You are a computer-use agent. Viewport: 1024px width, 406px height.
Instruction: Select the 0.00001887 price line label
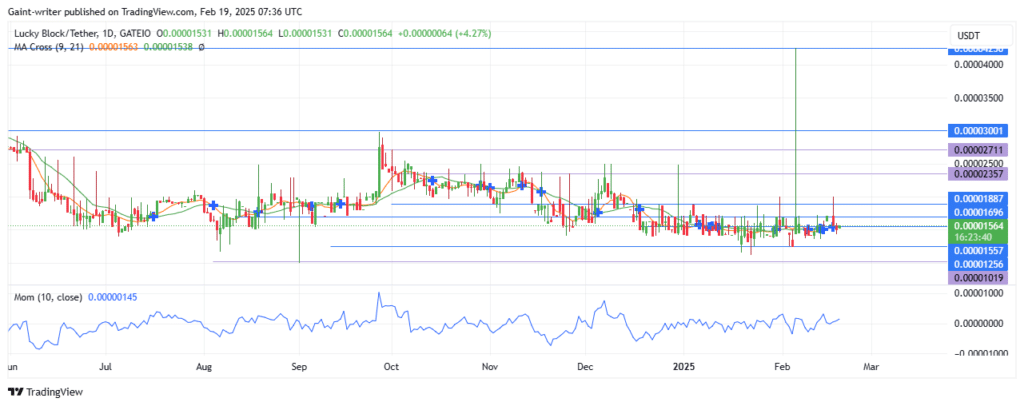coord(978,199)
